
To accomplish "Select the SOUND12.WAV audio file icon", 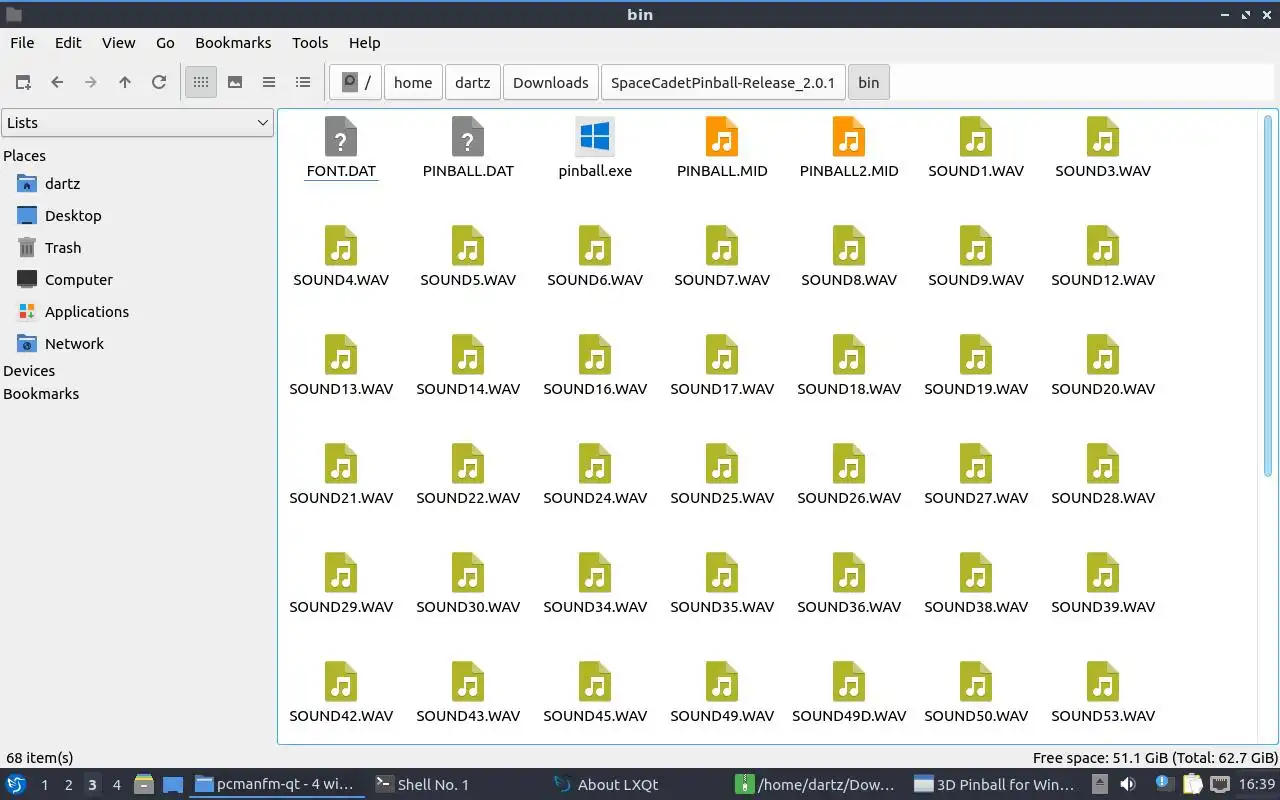I will [x=1103, y=246].
